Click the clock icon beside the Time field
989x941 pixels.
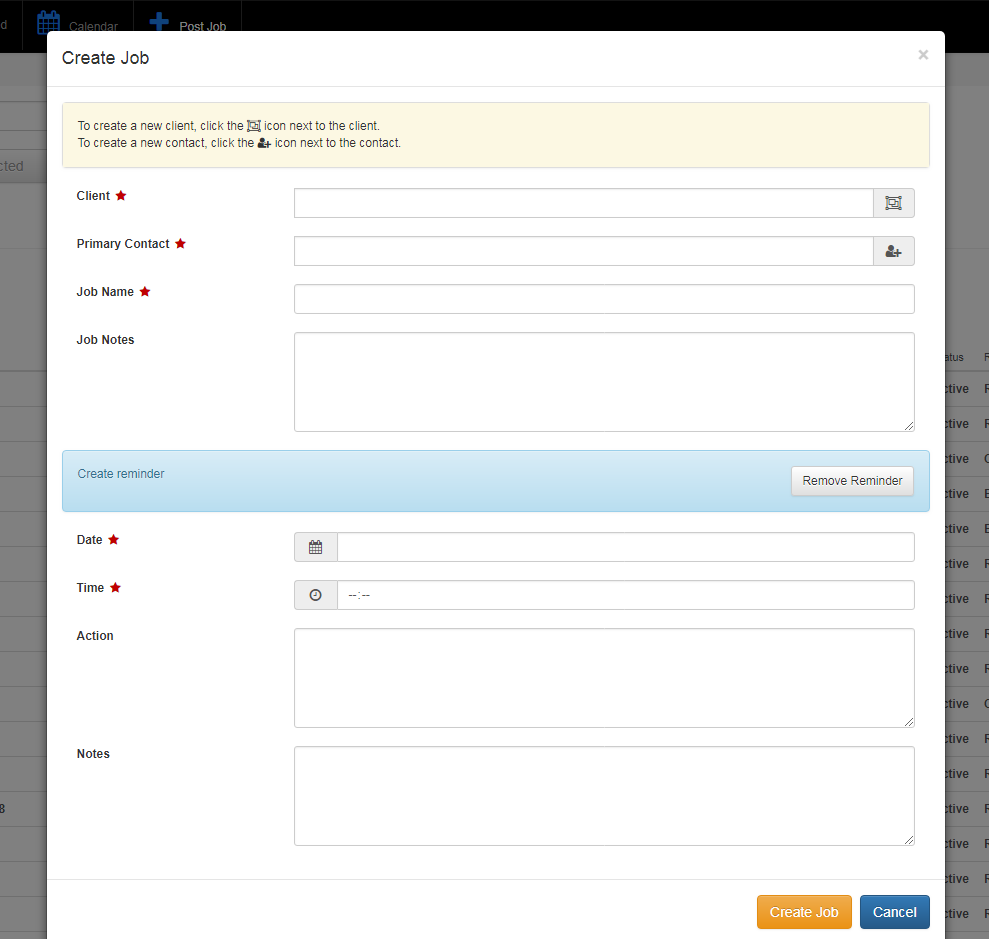316,595
